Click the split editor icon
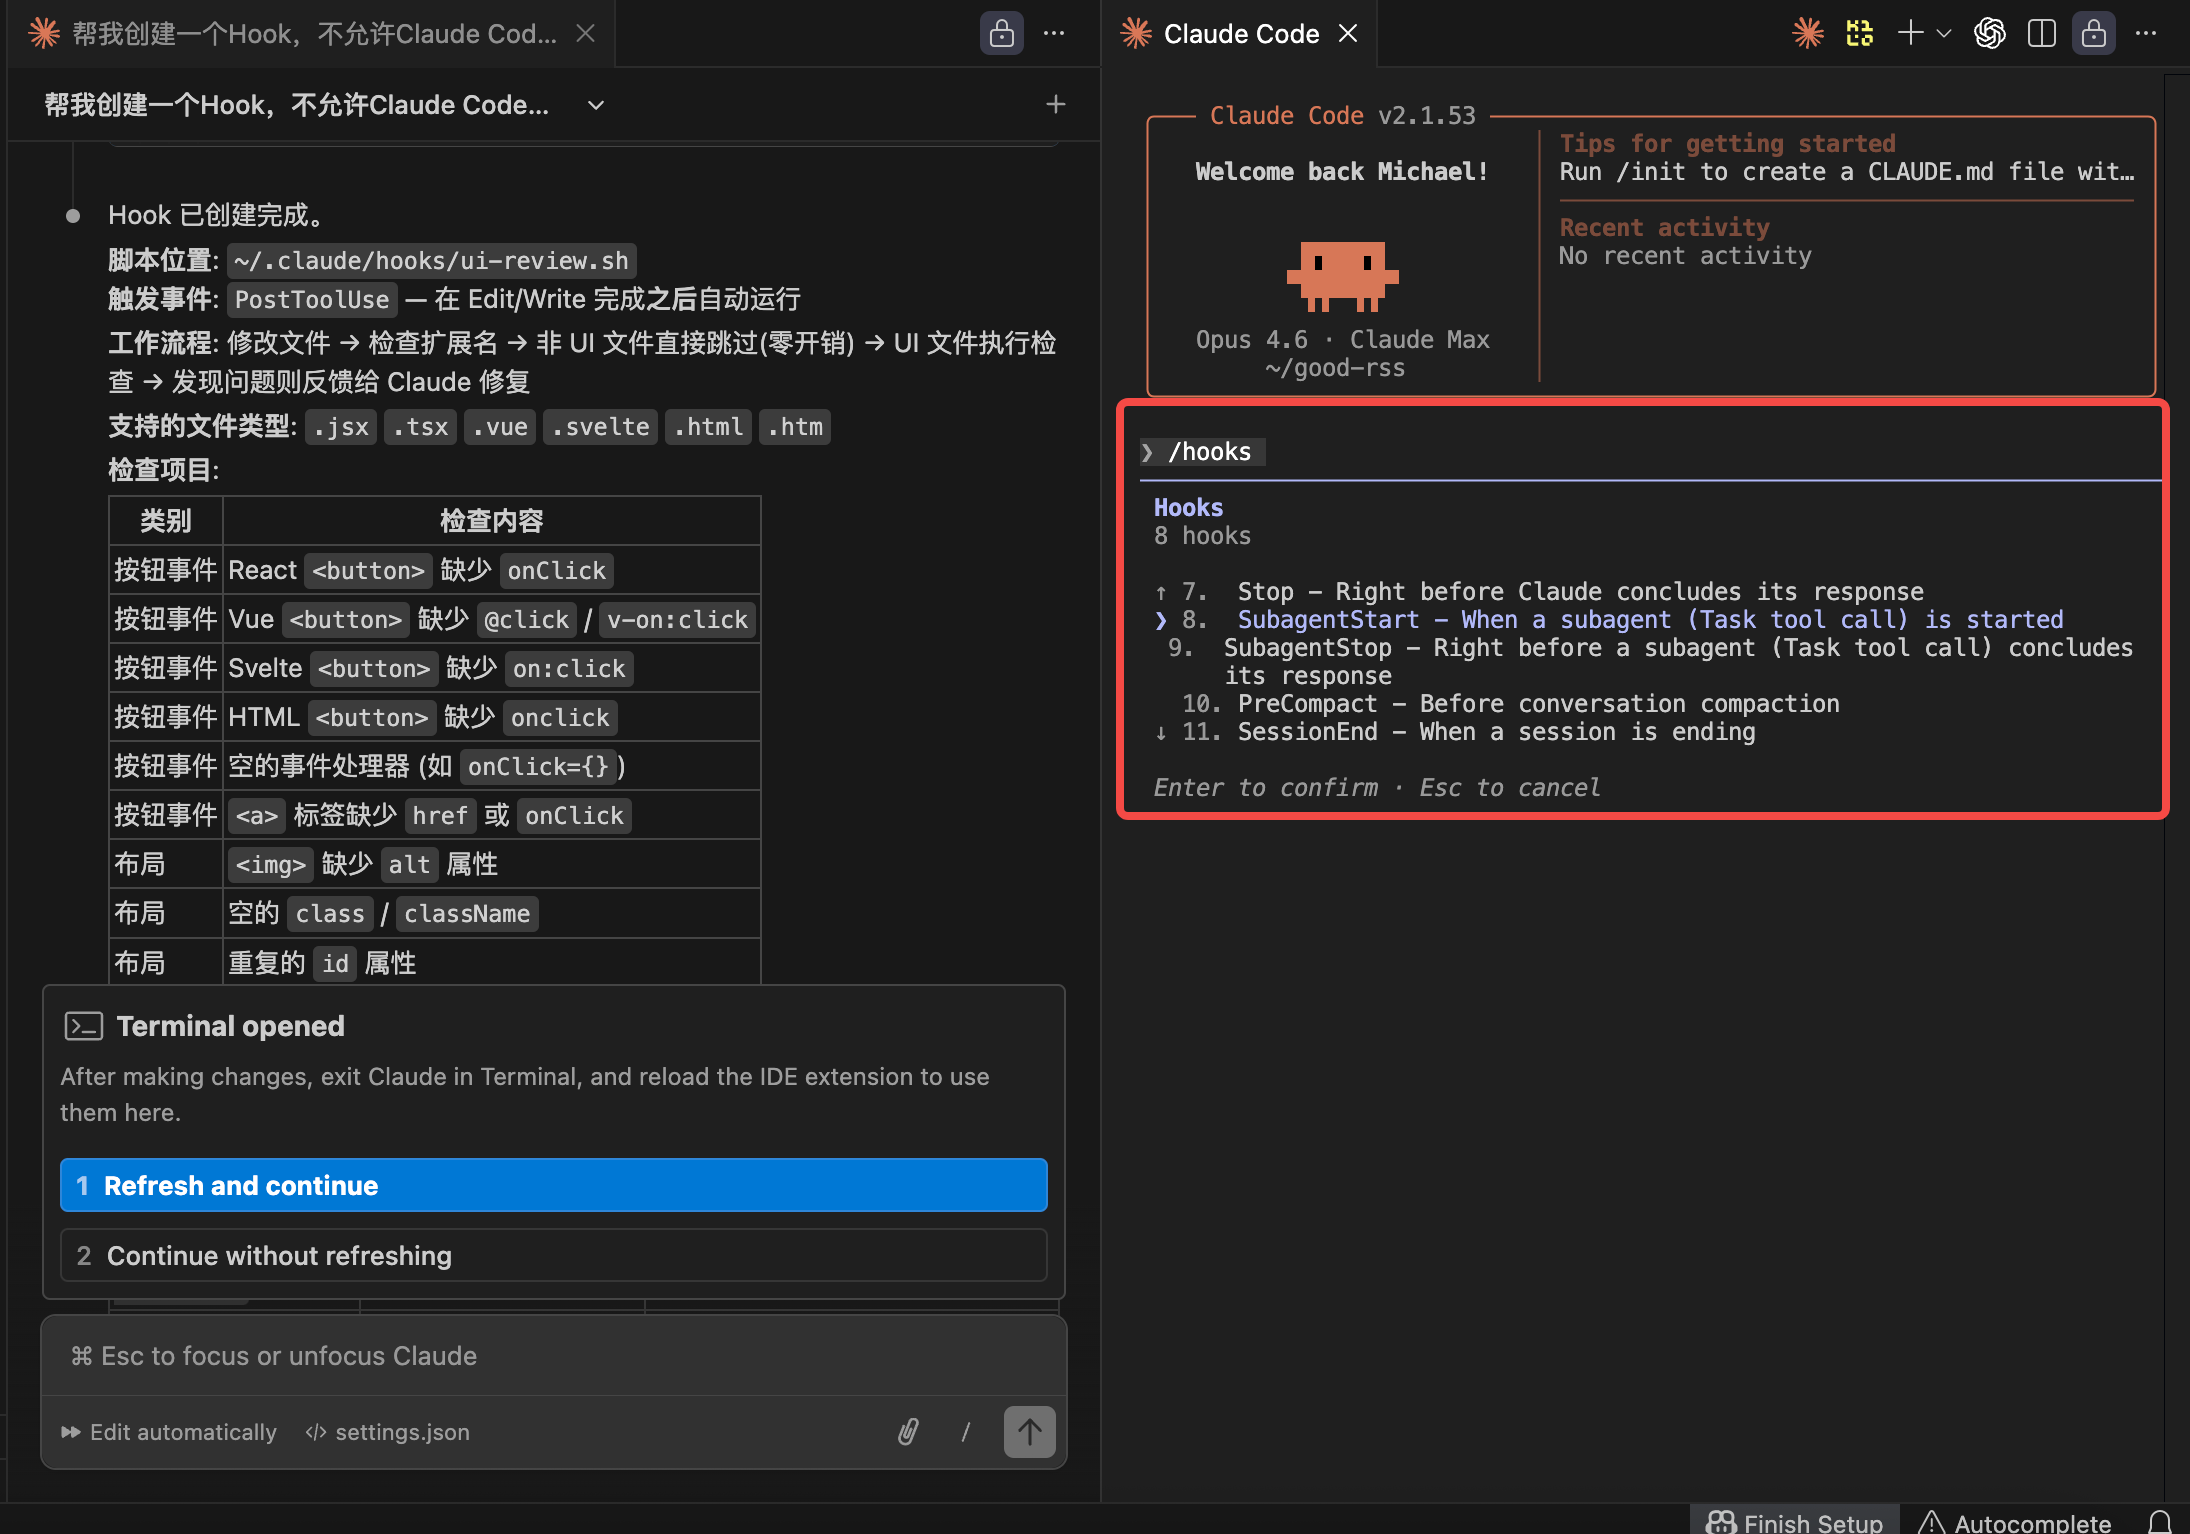This screenshot has width=2190, height=1534. coord(2042,34)
